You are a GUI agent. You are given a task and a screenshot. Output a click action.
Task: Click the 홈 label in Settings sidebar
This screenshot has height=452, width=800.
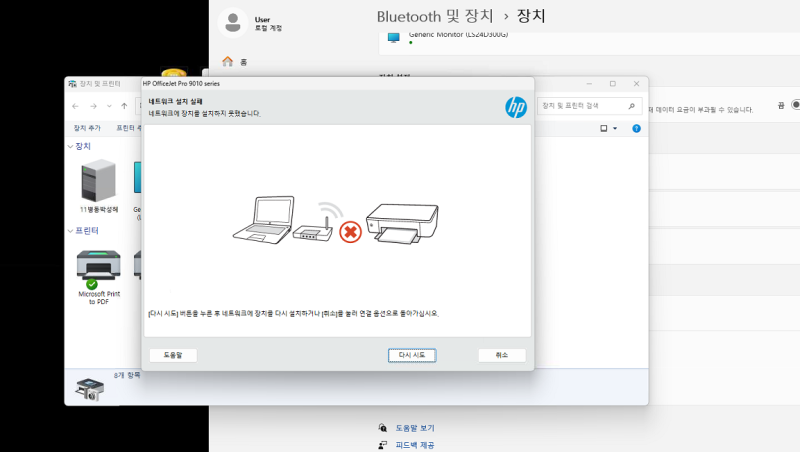pos(243,62)
